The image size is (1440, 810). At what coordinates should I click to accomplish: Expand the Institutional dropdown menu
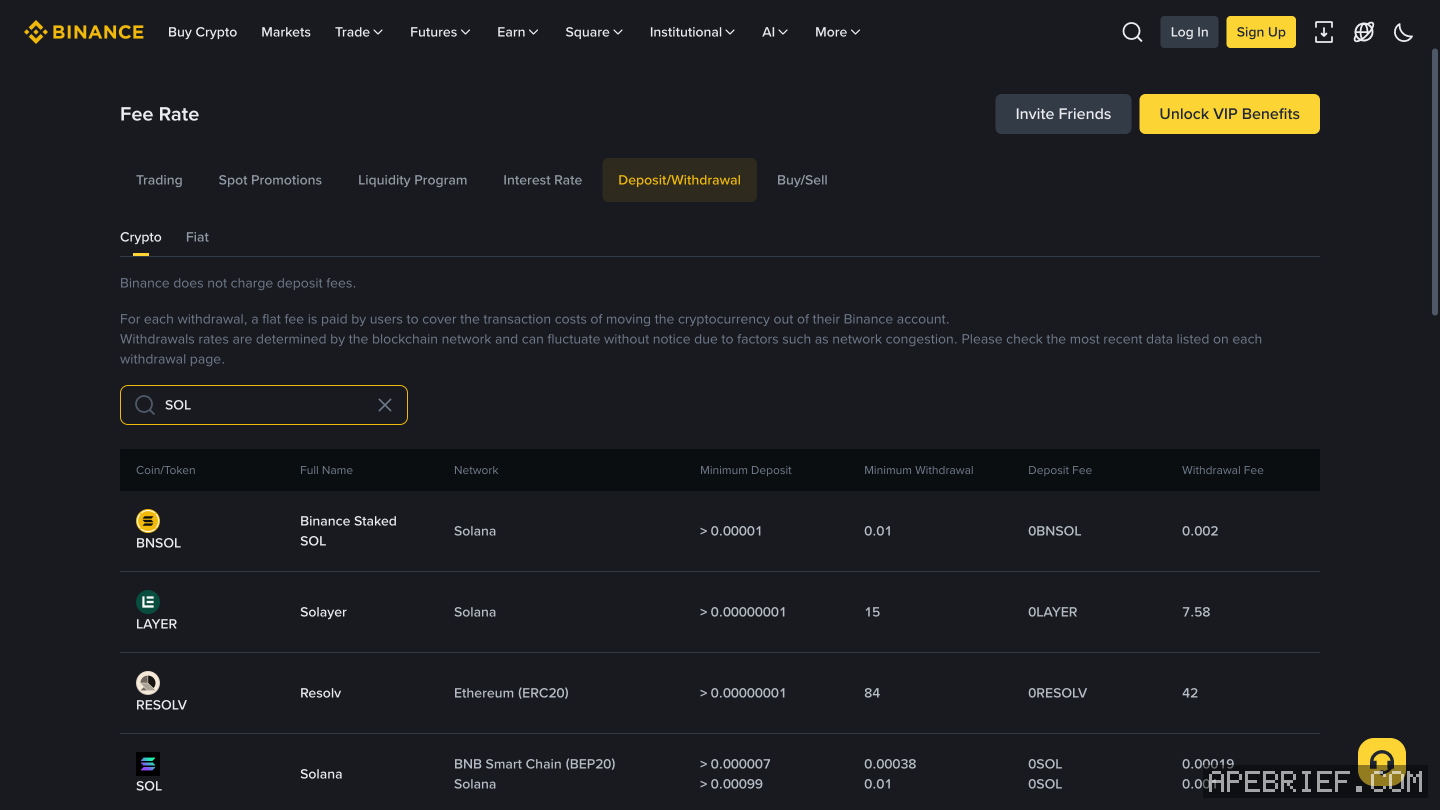(692, 32)
